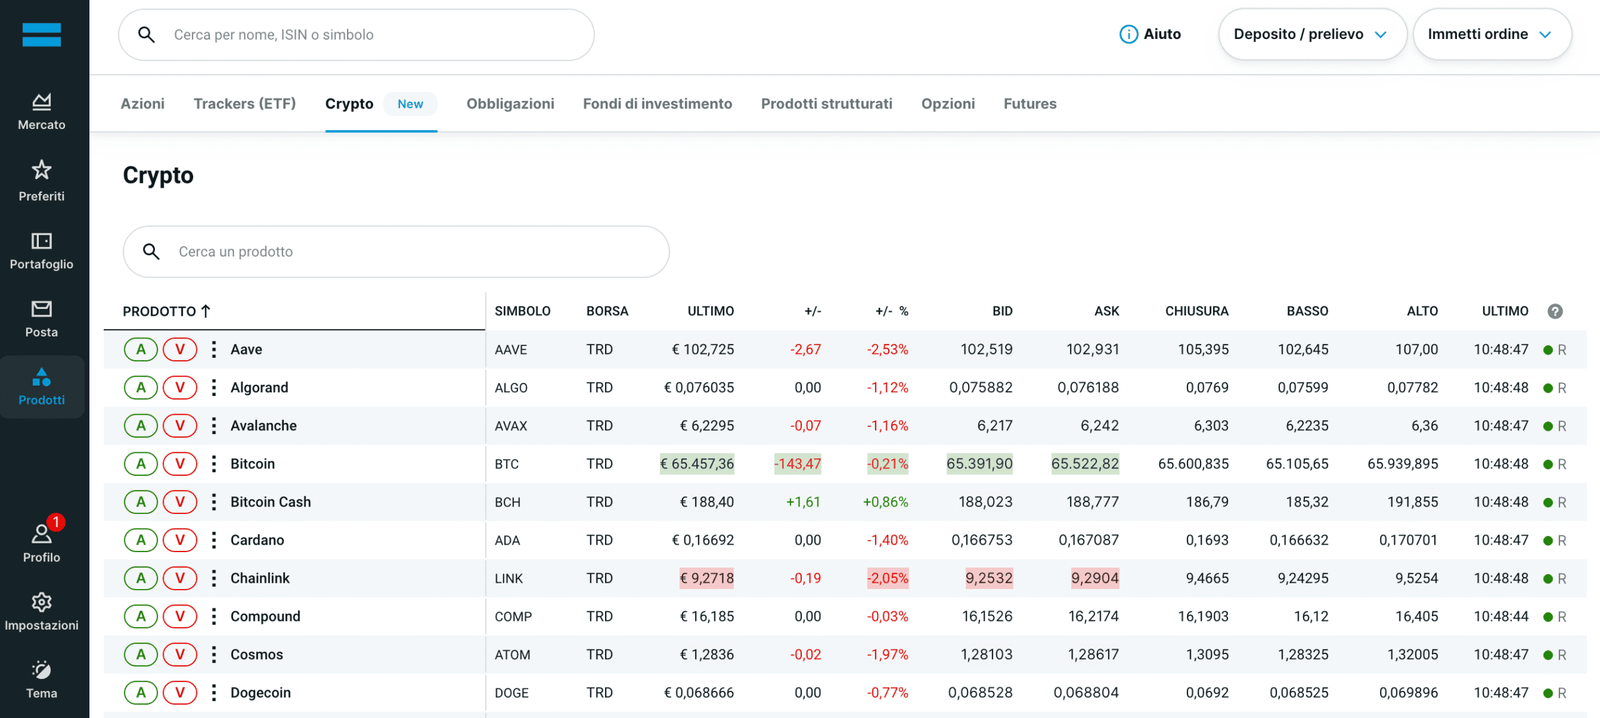
Task: Open the Dogecoin product link
Action: coord(260,692)
